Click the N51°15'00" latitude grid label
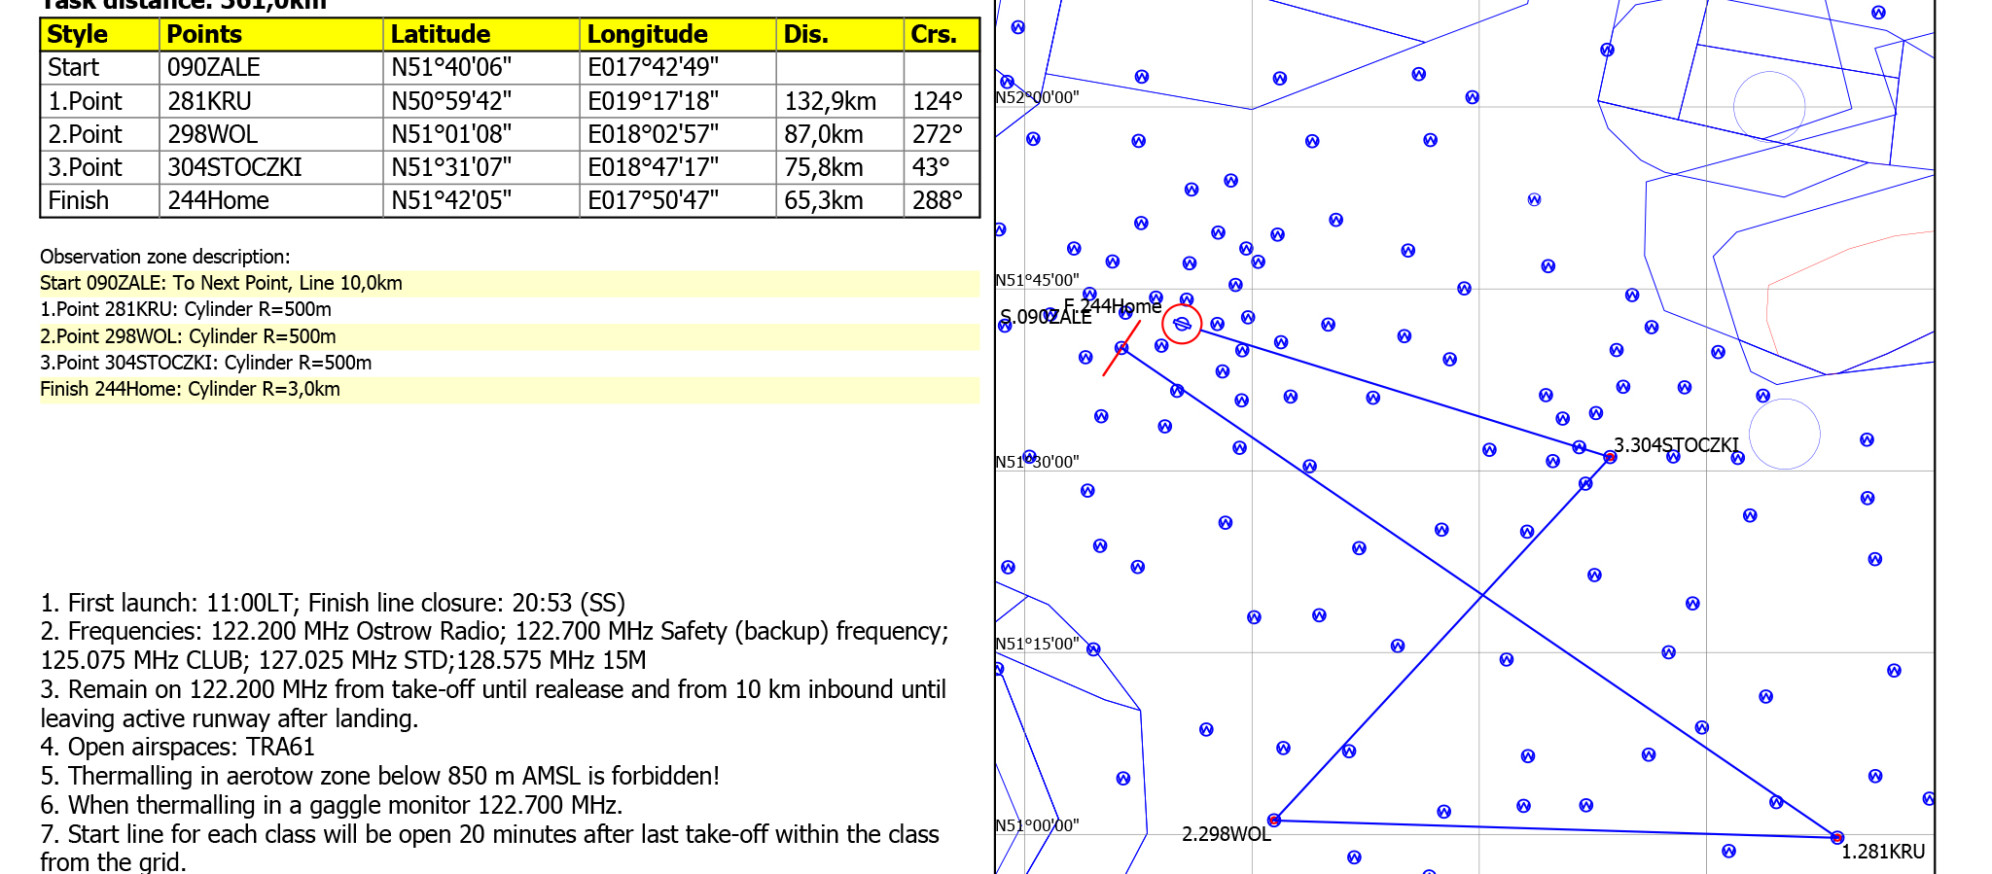The image size is (1992, 874). (1037, 644)
